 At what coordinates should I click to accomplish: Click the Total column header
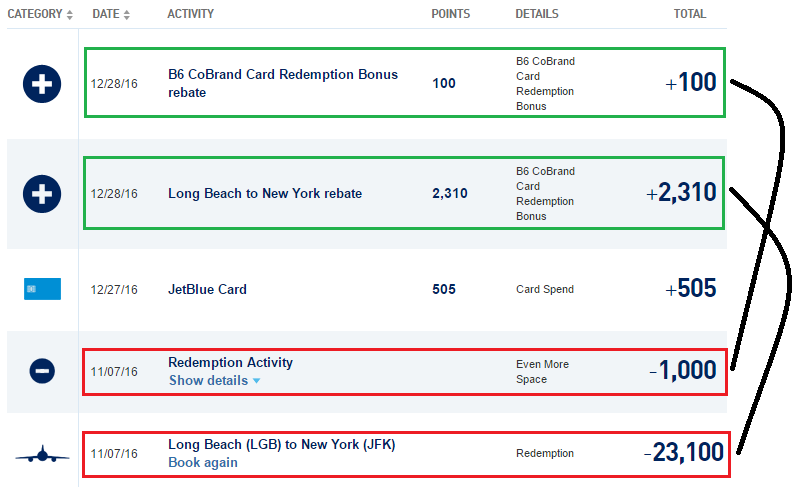coord(689,15)
